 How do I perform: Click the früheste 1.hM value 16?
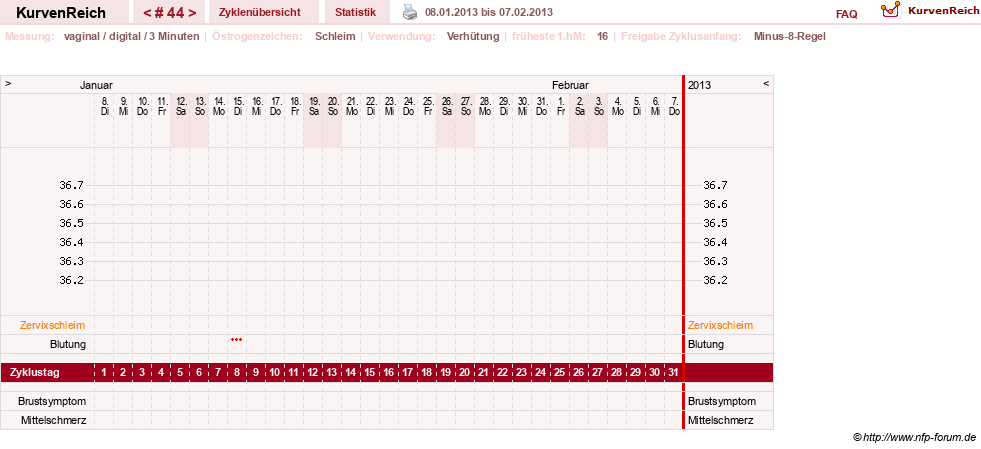tap(602, 36)
